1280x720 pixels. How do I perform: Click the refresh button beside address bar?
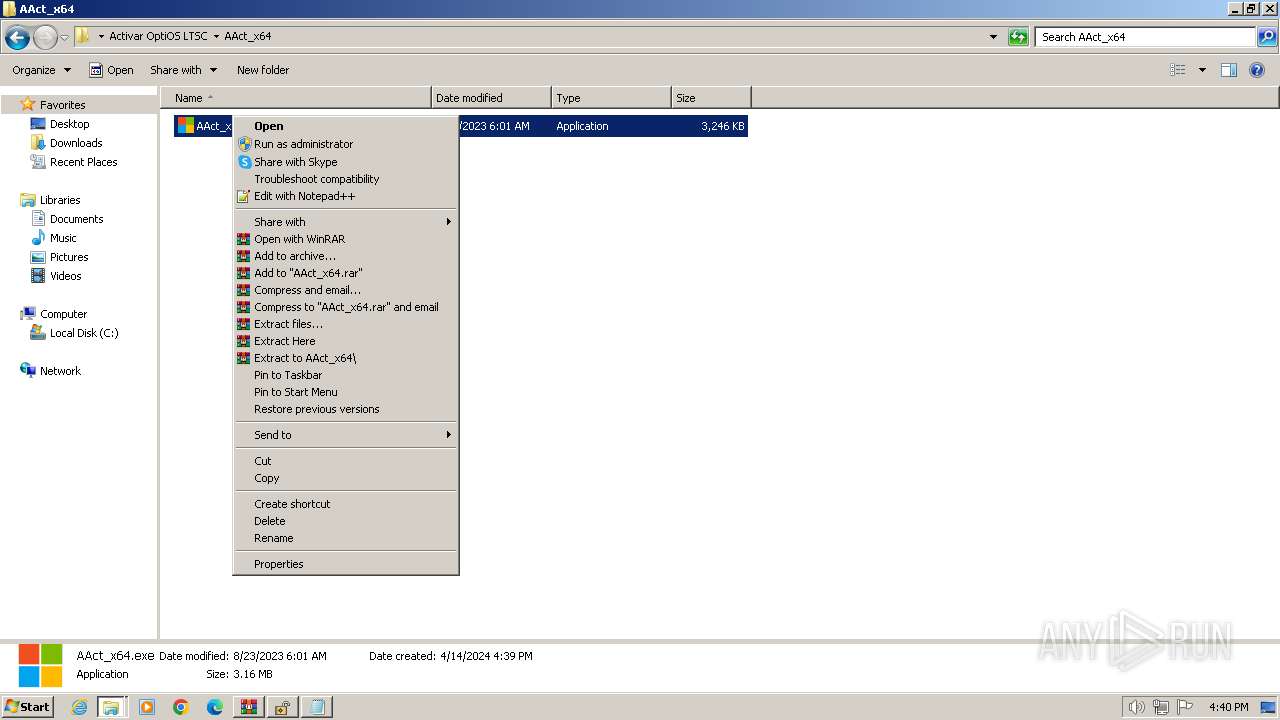tap(1018, 37)
